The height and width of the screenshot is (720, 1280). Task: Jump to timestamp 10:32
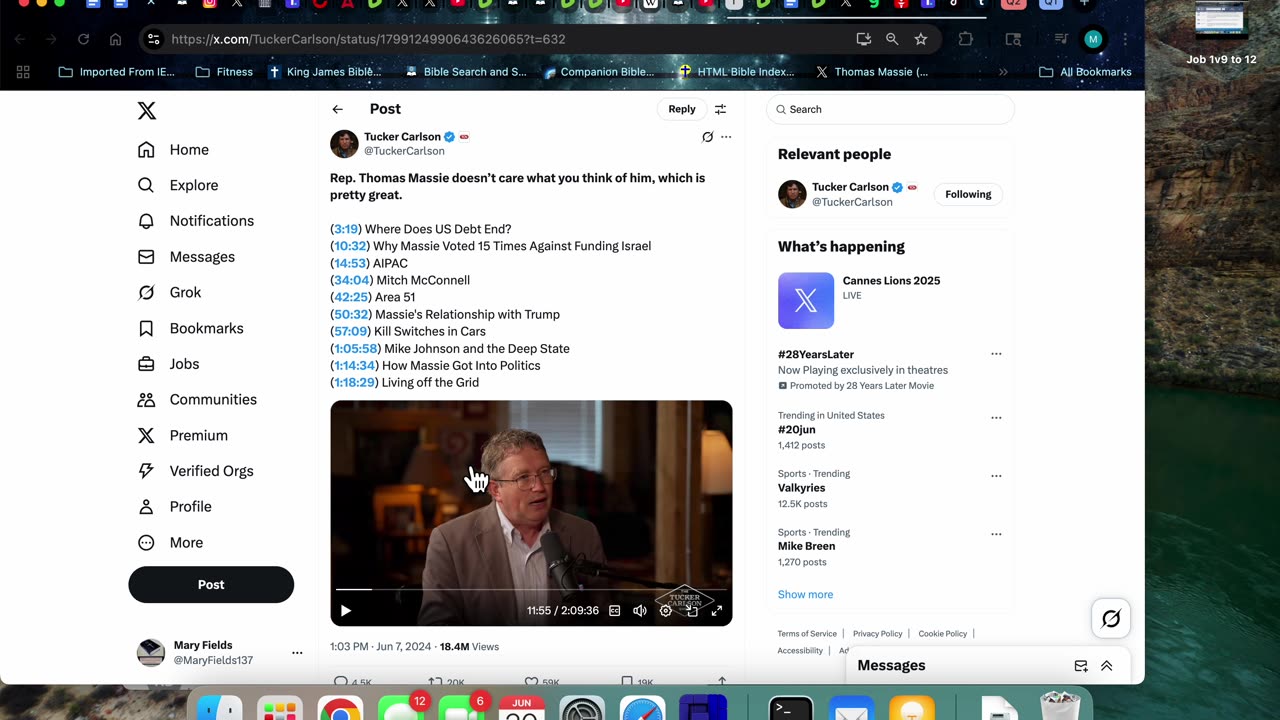tap(350, 246)
